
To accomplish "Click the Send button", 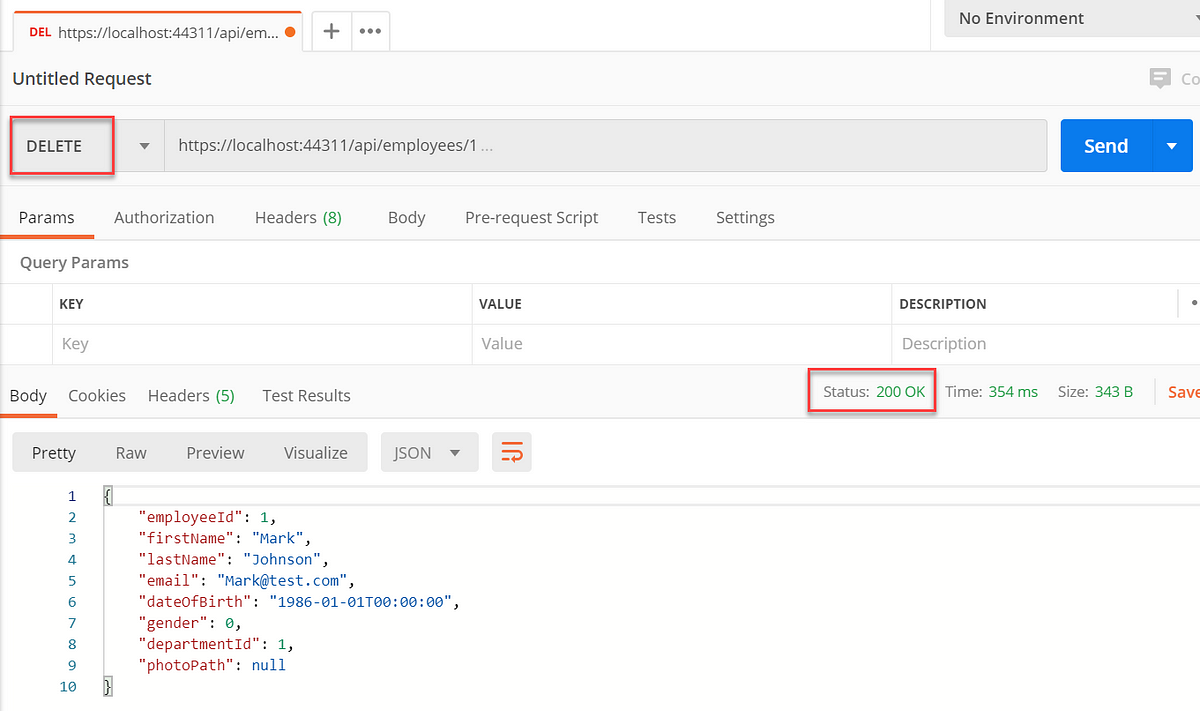I will point(1106,146).
